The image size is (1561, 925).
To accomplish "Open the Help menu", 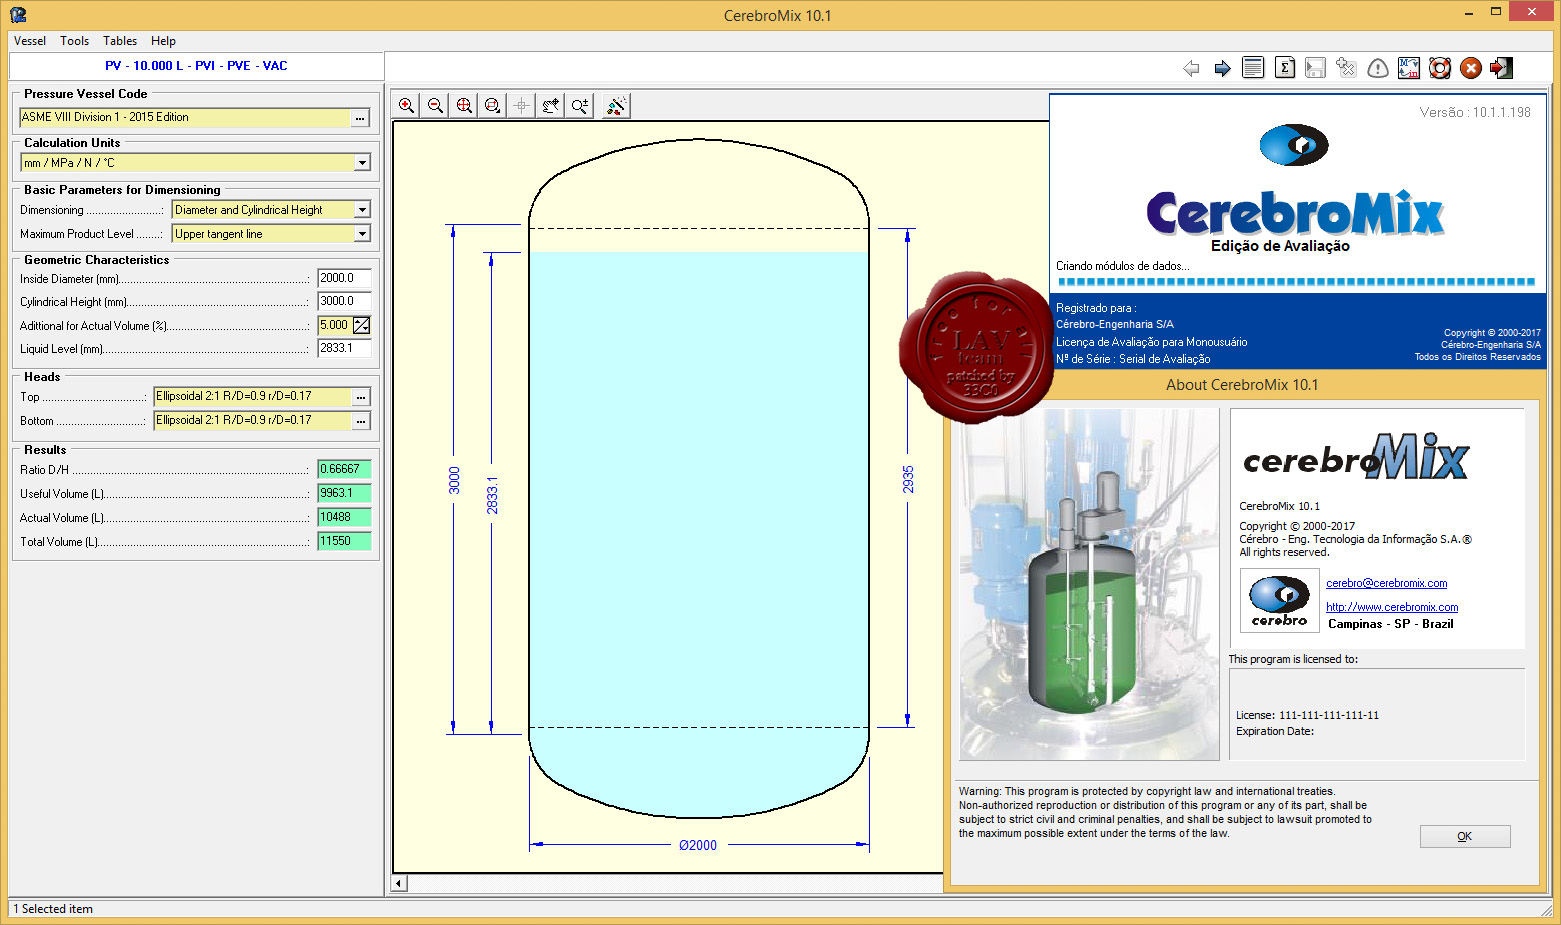I will 163,41.
